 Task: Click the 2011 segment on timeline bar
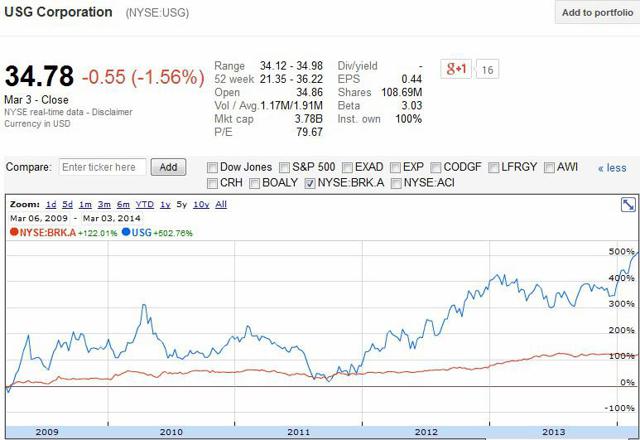point(298,432)
